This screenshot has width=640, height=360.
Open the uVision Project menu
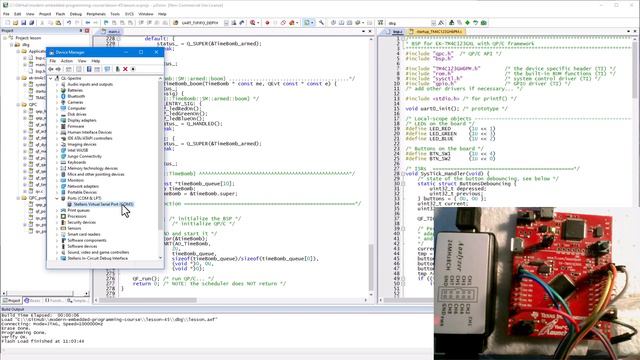coord(45,14)
